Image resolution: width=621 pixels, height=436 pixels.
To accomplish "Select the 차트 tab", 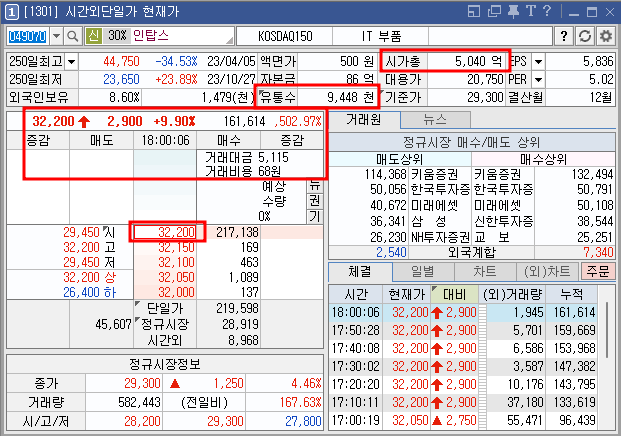I will point(485,272).
